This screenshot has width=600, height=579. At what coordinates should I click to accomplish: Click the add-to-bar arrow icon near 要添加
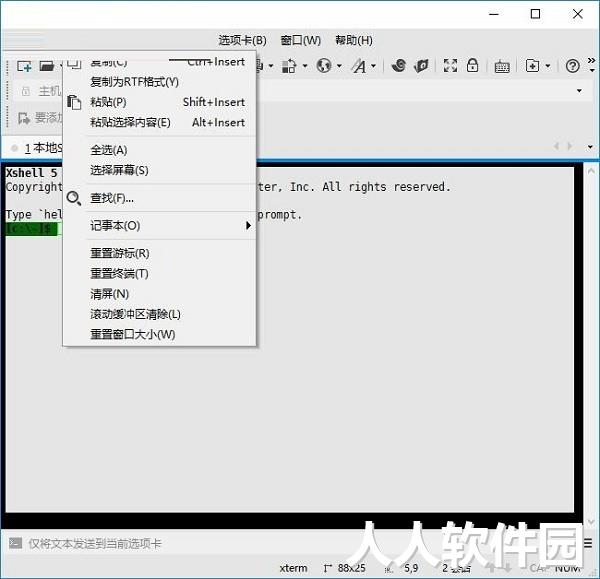pos(24,118)
